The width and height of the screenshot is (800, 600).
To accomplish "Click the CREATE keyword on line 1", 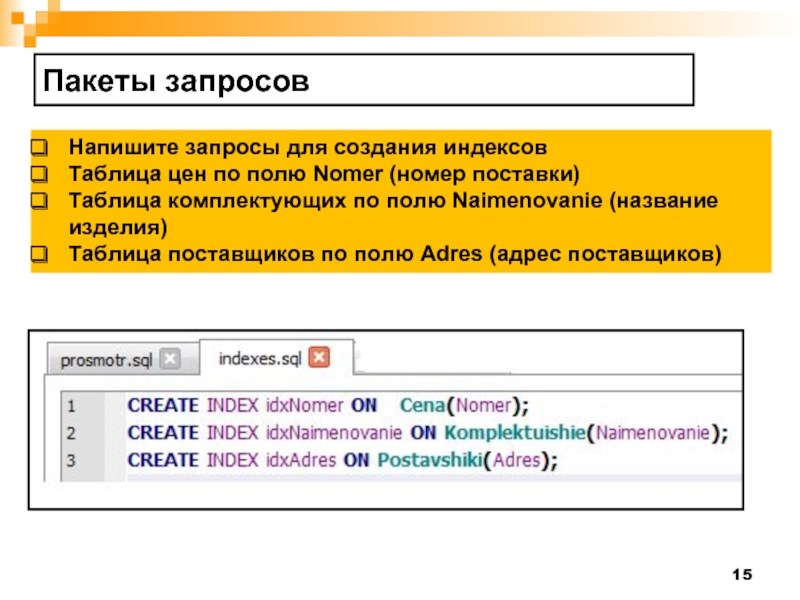I will [x=163, y=406].
